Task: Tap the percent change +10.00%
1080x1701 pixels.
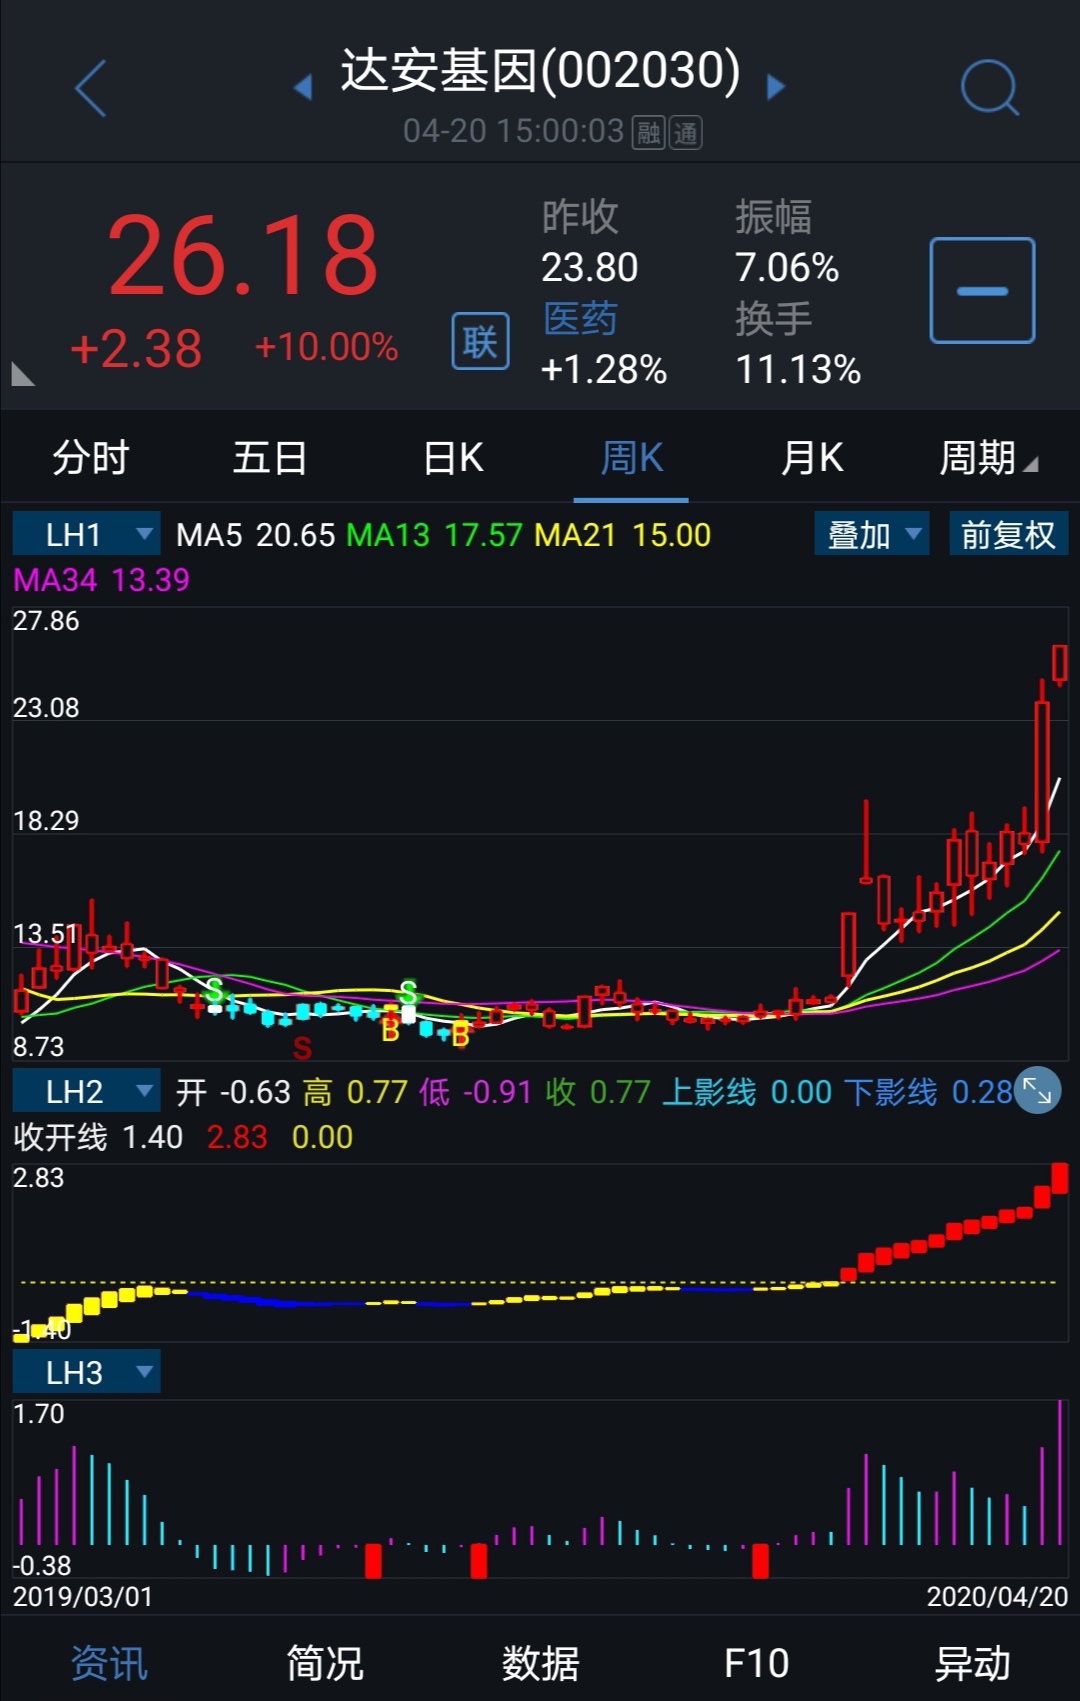Action: [x=326, y=347]
